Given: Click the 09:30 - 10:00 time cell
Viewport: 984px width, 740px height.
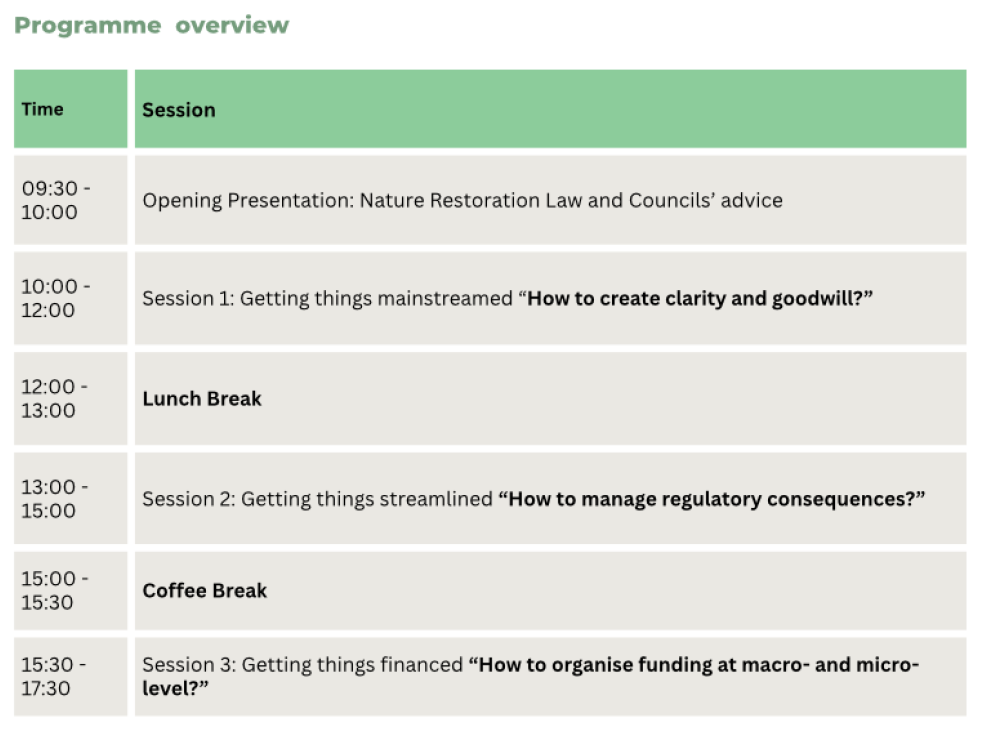Looking at the screenshot, I should (x=55, y=200).
